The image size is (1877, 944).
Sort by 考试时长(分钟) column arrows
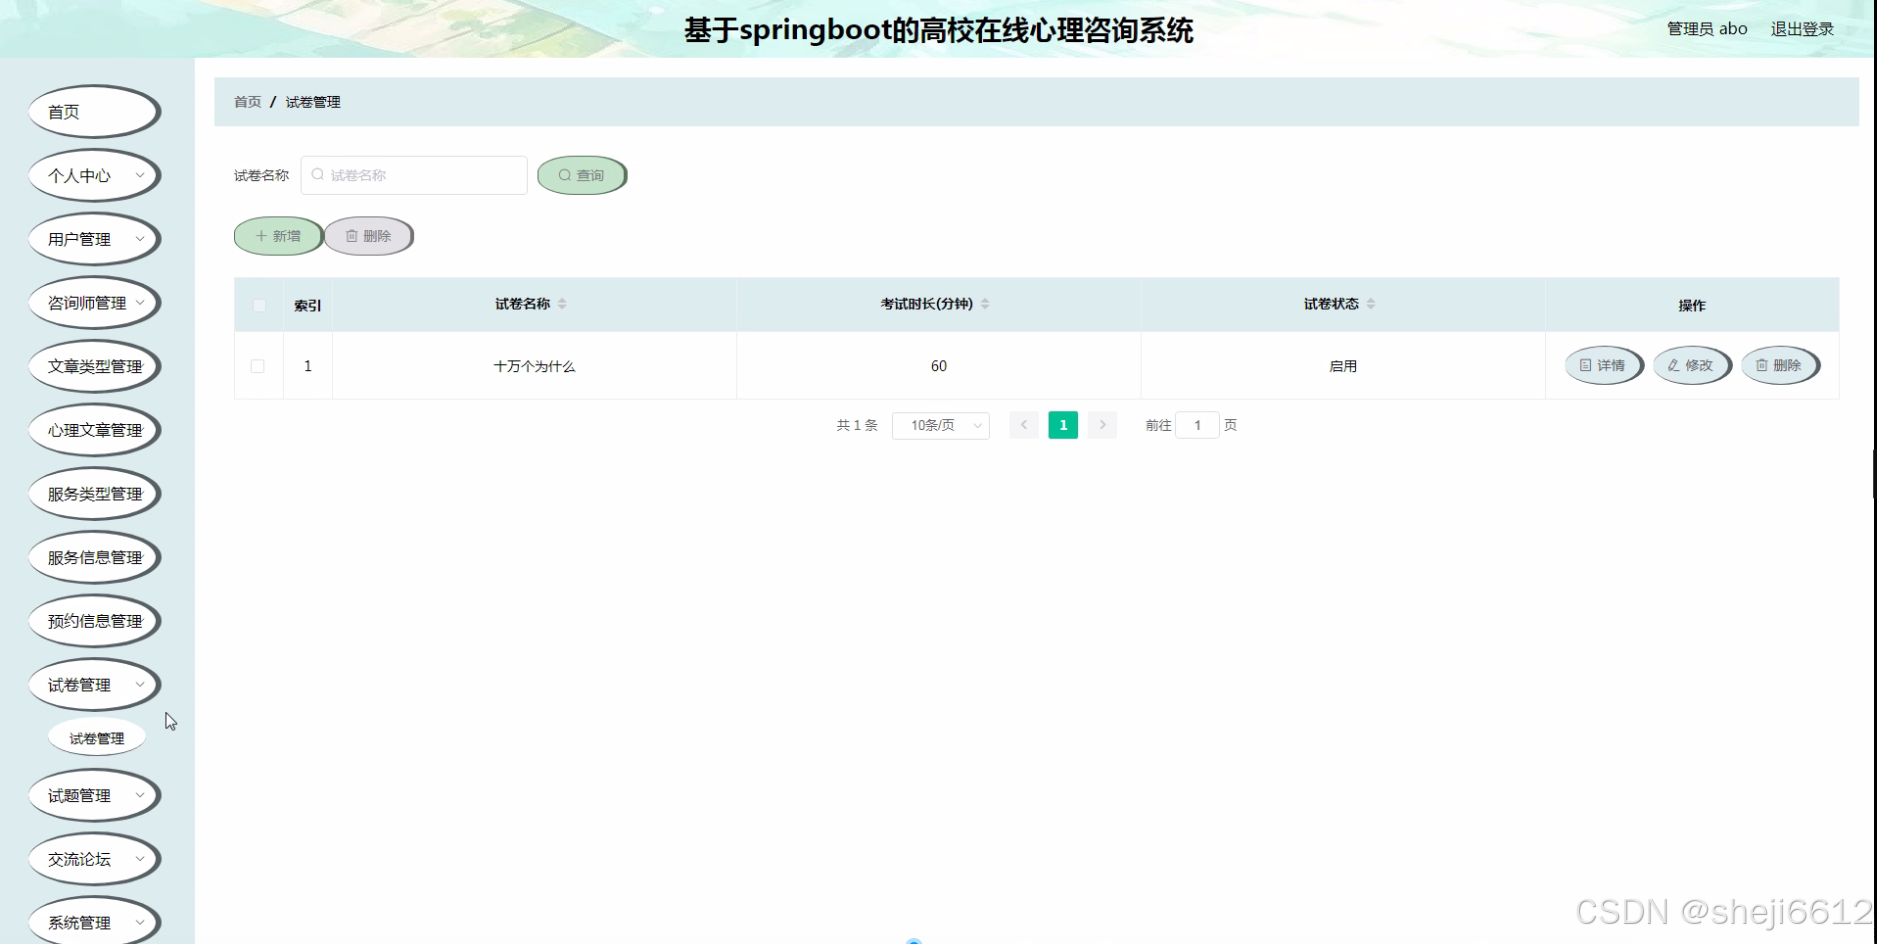(x=985, y=304)
